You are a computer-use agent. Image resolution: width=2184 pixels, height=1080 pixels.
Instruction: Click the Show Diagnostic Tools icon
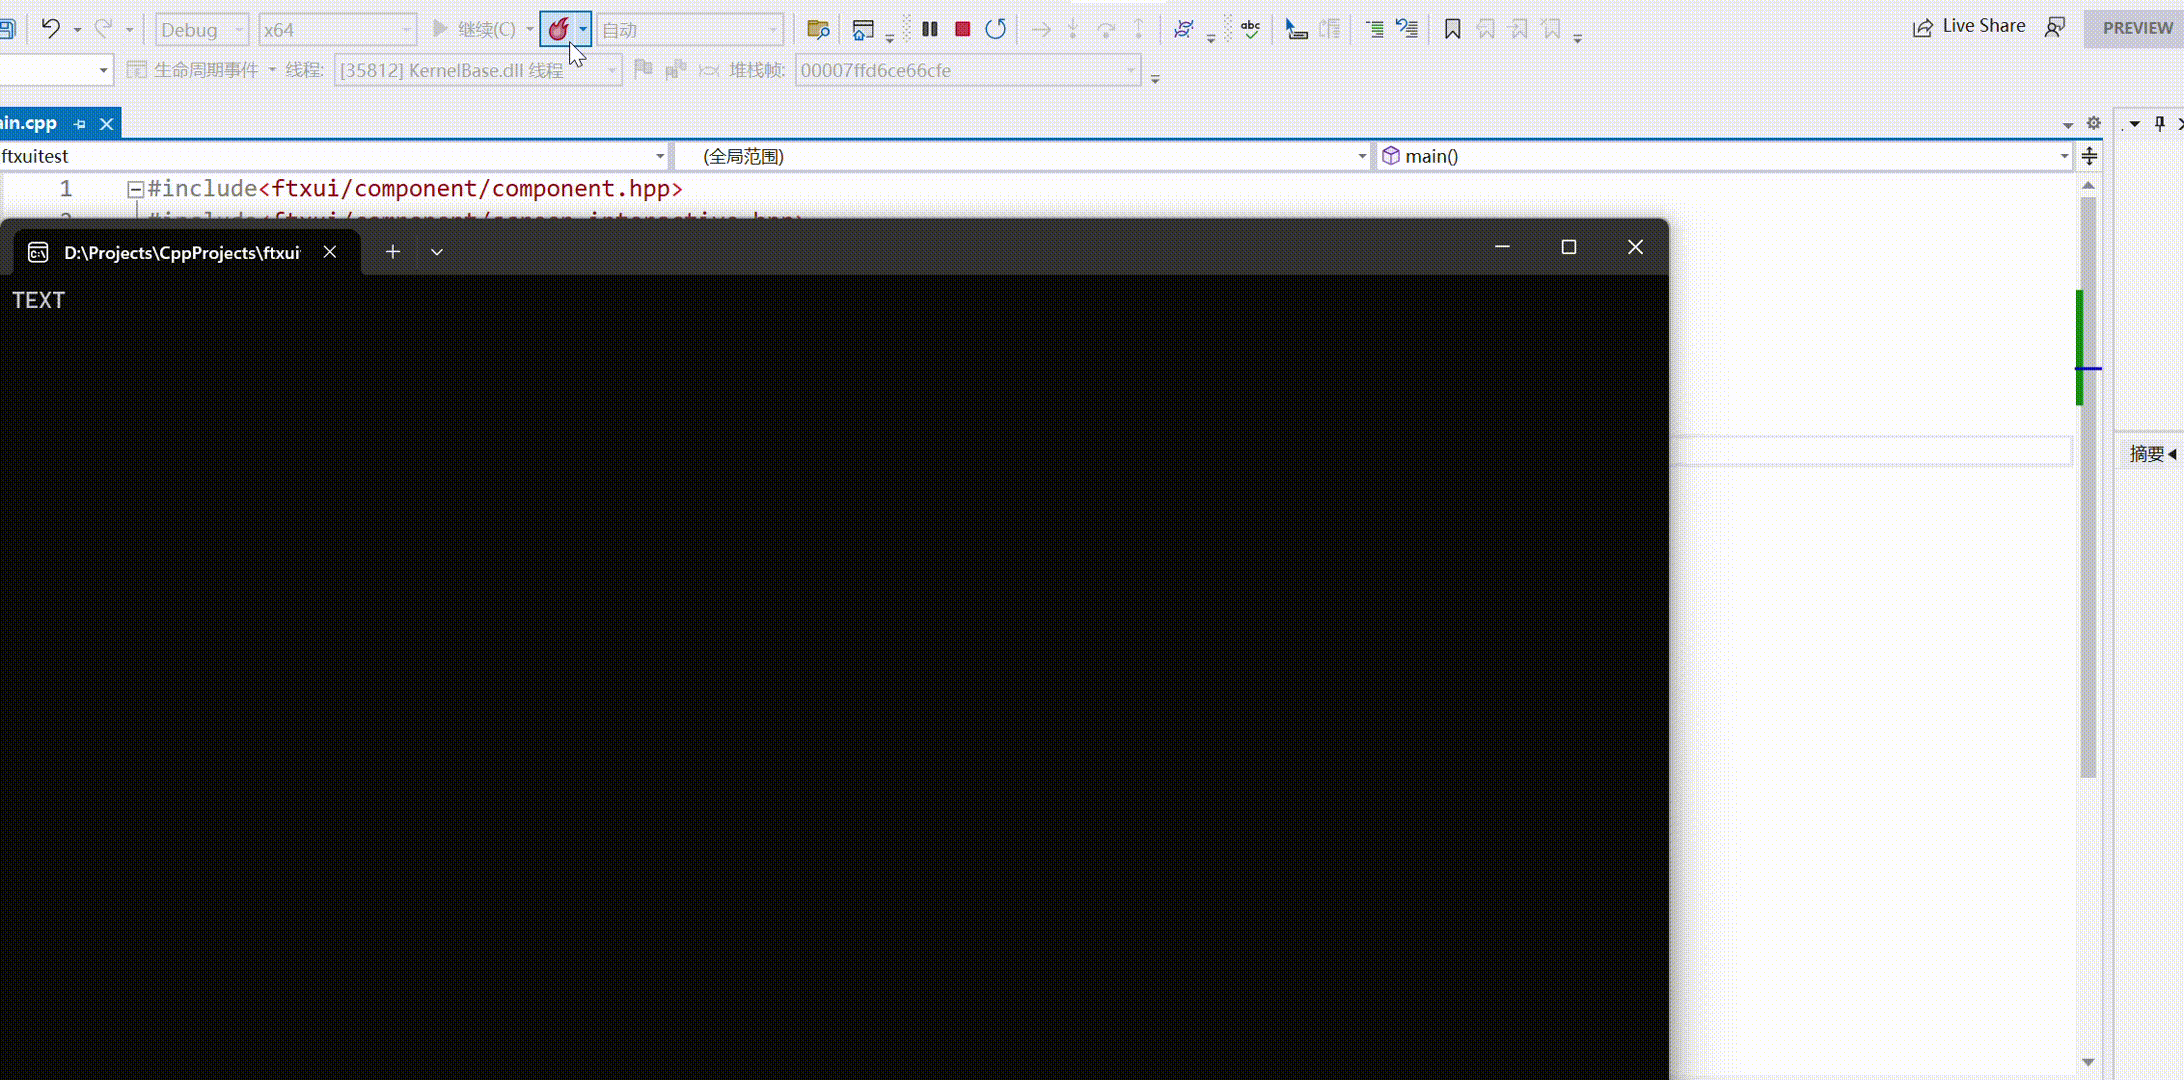pyautogui.click(x=864, y=28)
